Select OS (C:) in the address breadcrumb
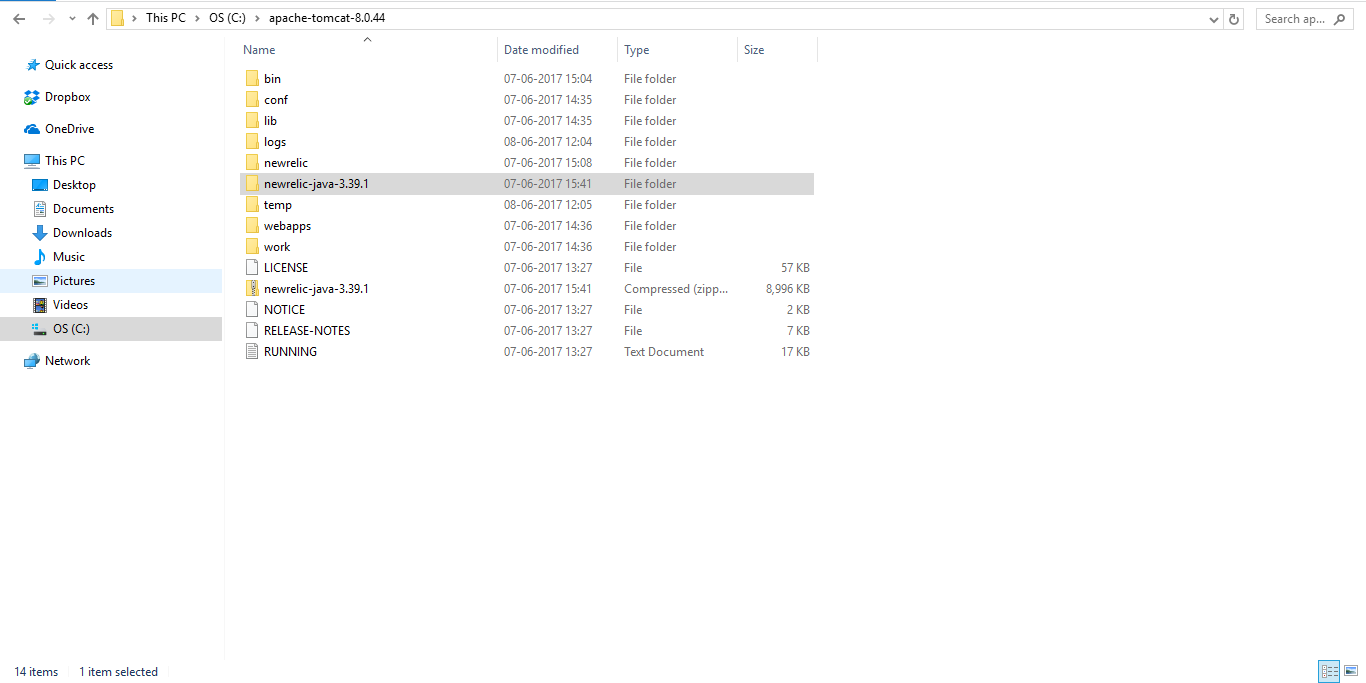Image resolution: width=1366 pixels, height=683 pixels. click(x=227, y=18)
